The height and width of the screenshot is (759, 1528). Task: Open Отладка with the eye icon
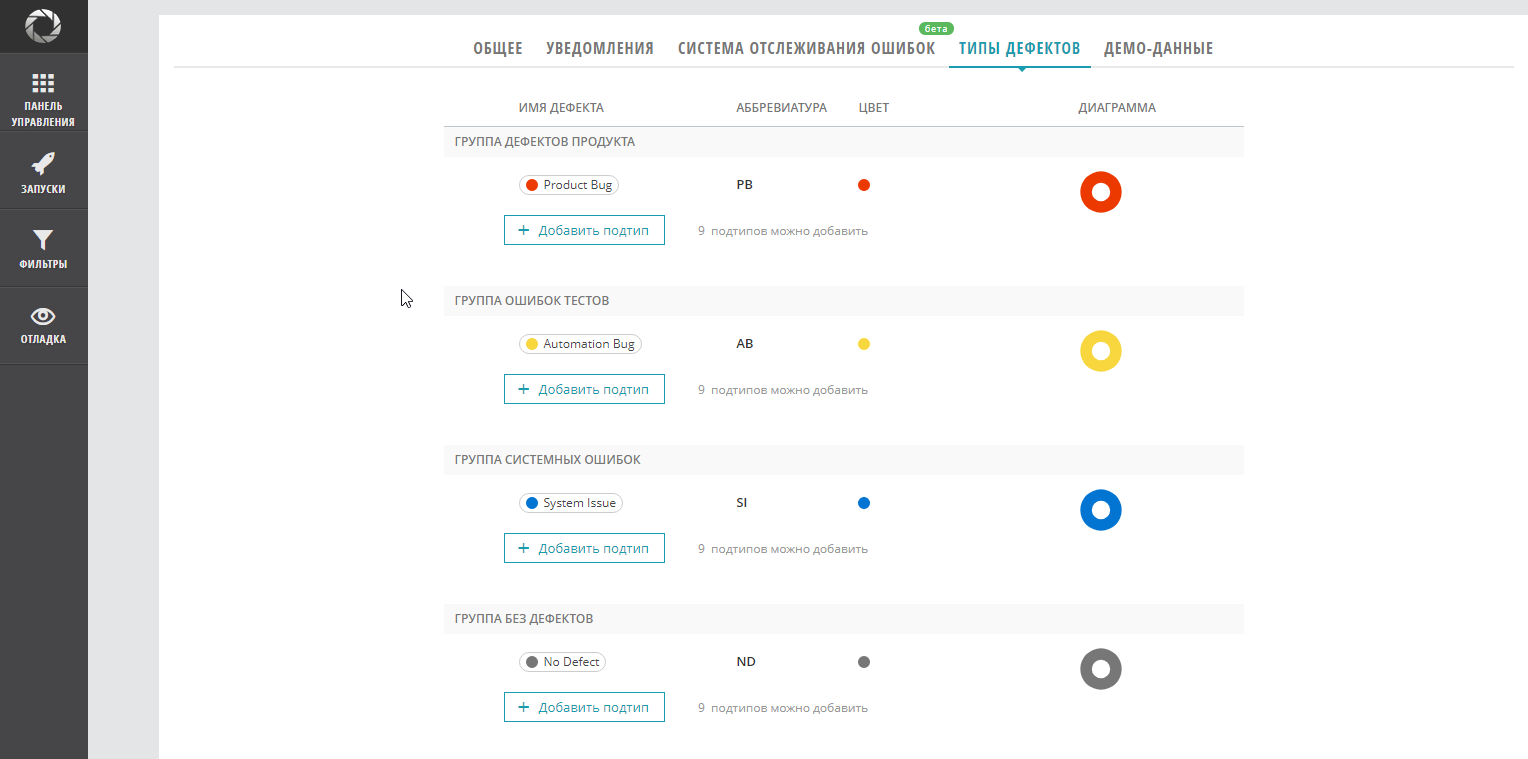[x=44, y=325]
